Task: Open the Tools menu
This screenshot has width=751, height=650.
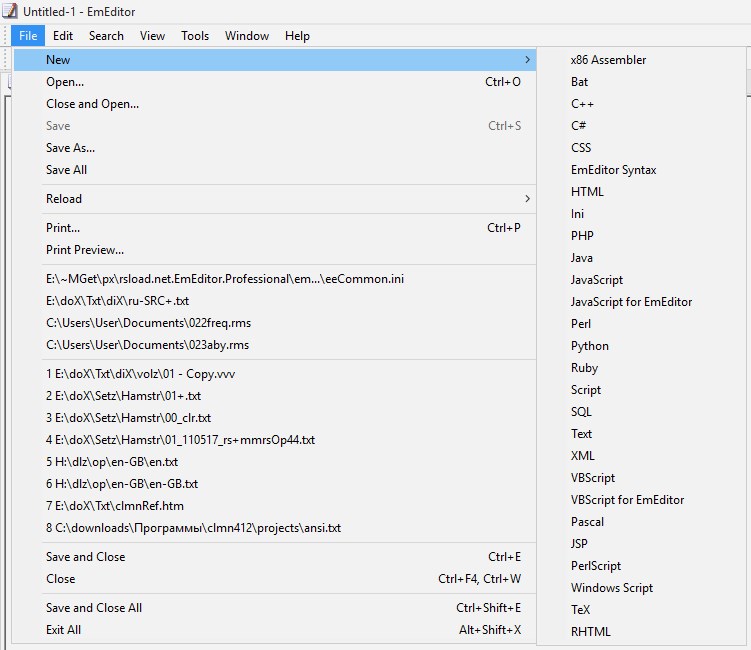Action: (x=195, y=36)
